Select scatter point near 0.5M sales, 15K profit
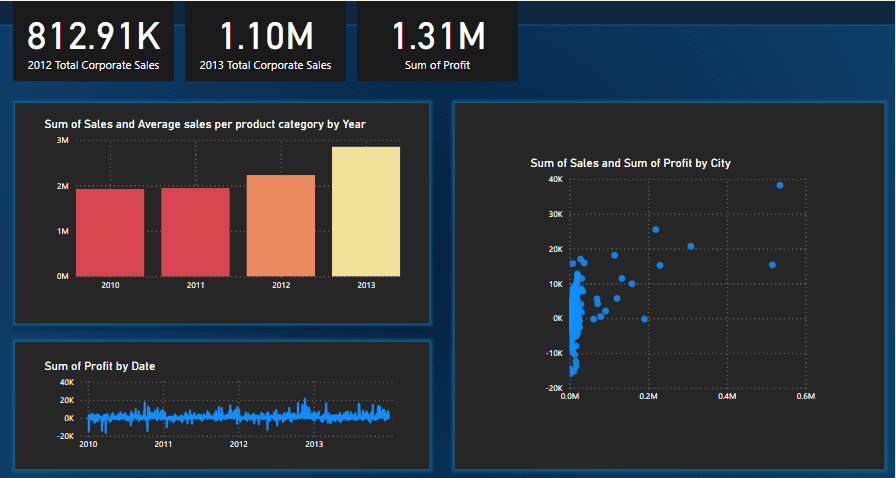This screenshot has width=896, height=478. (772, 265)
